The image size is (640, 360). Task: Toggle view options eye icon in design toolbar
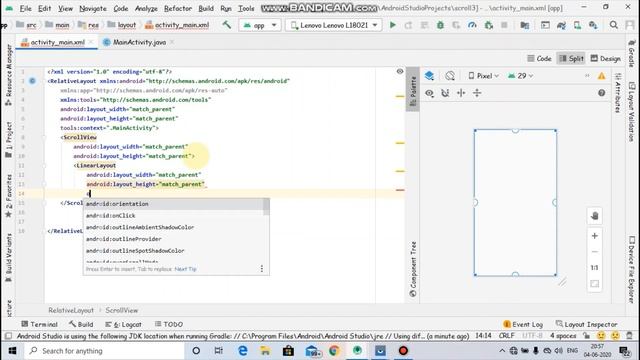click(429, 93)
